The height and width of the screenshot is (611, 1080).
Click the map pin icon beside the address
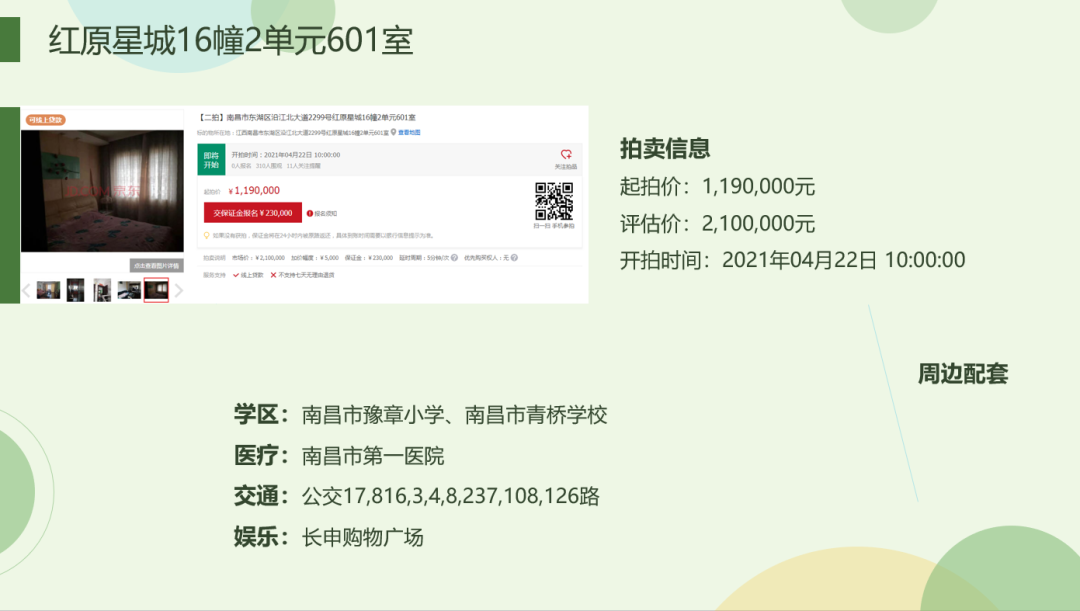tap(394, 132)
